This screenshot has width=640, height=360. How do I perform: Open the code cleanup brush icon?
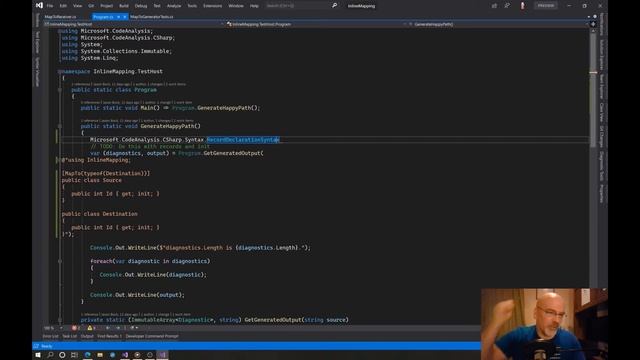(x=133, y=328)
